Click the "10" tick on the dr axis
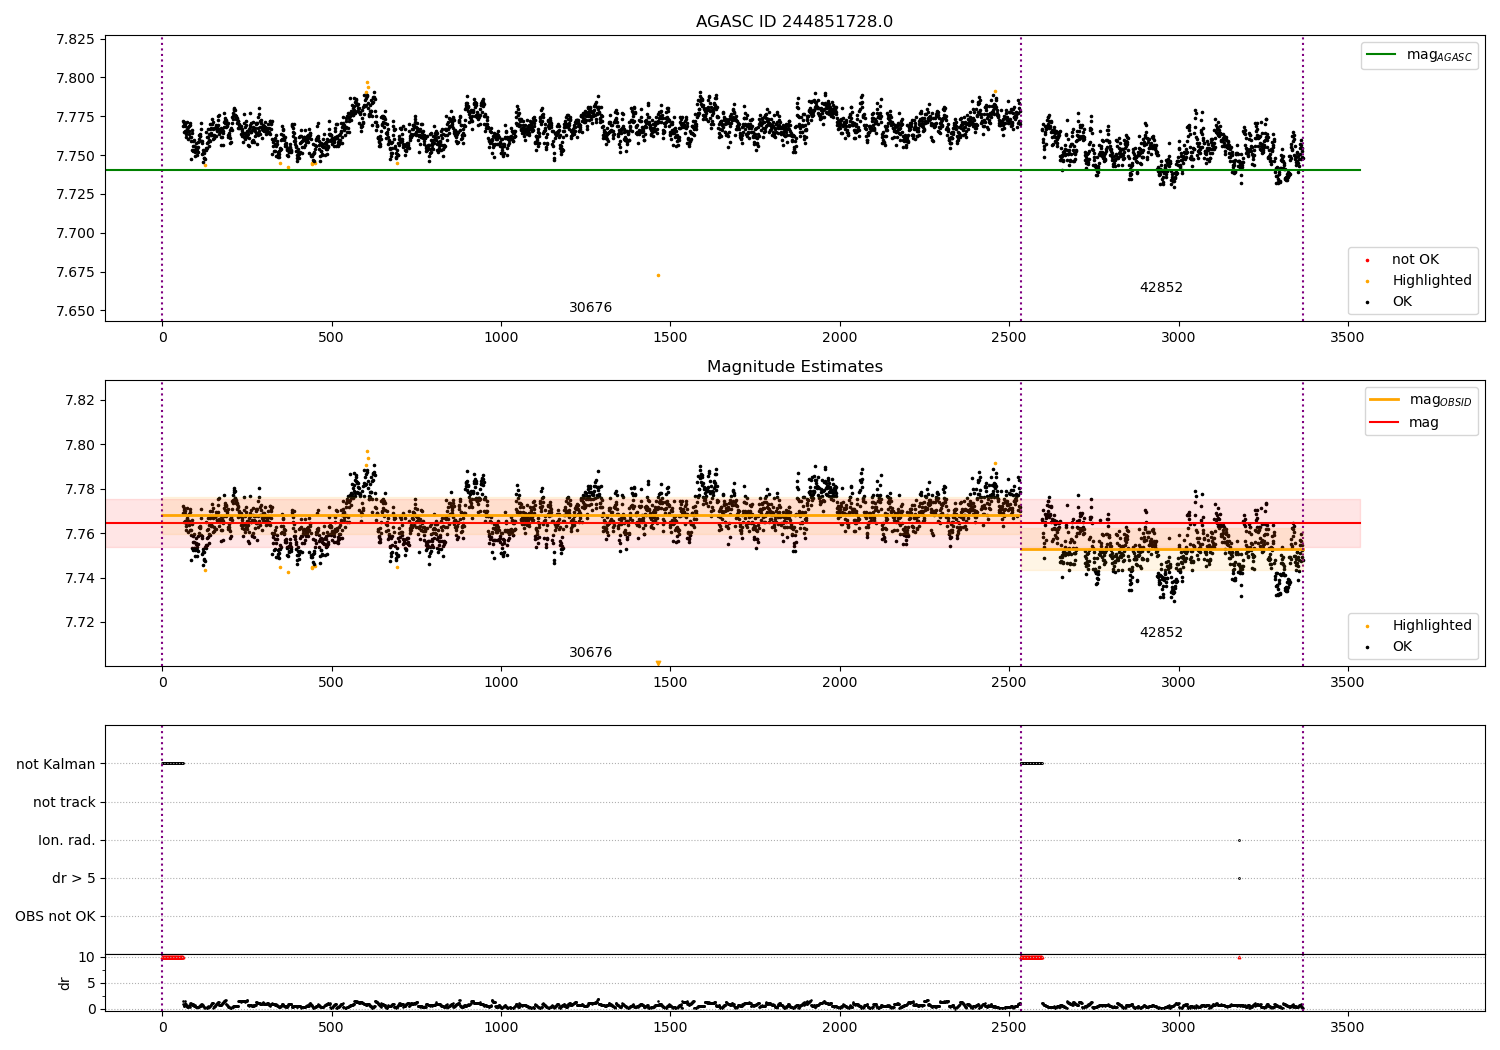This screenshot has height=1050, width=1500. click(x=87, y=957)
